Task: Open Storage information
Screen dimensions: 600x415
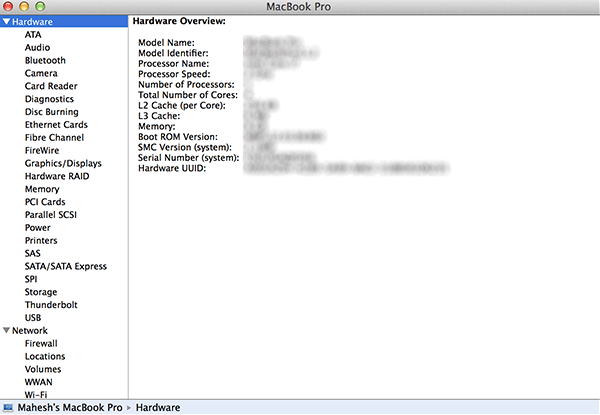Action: 41,292
